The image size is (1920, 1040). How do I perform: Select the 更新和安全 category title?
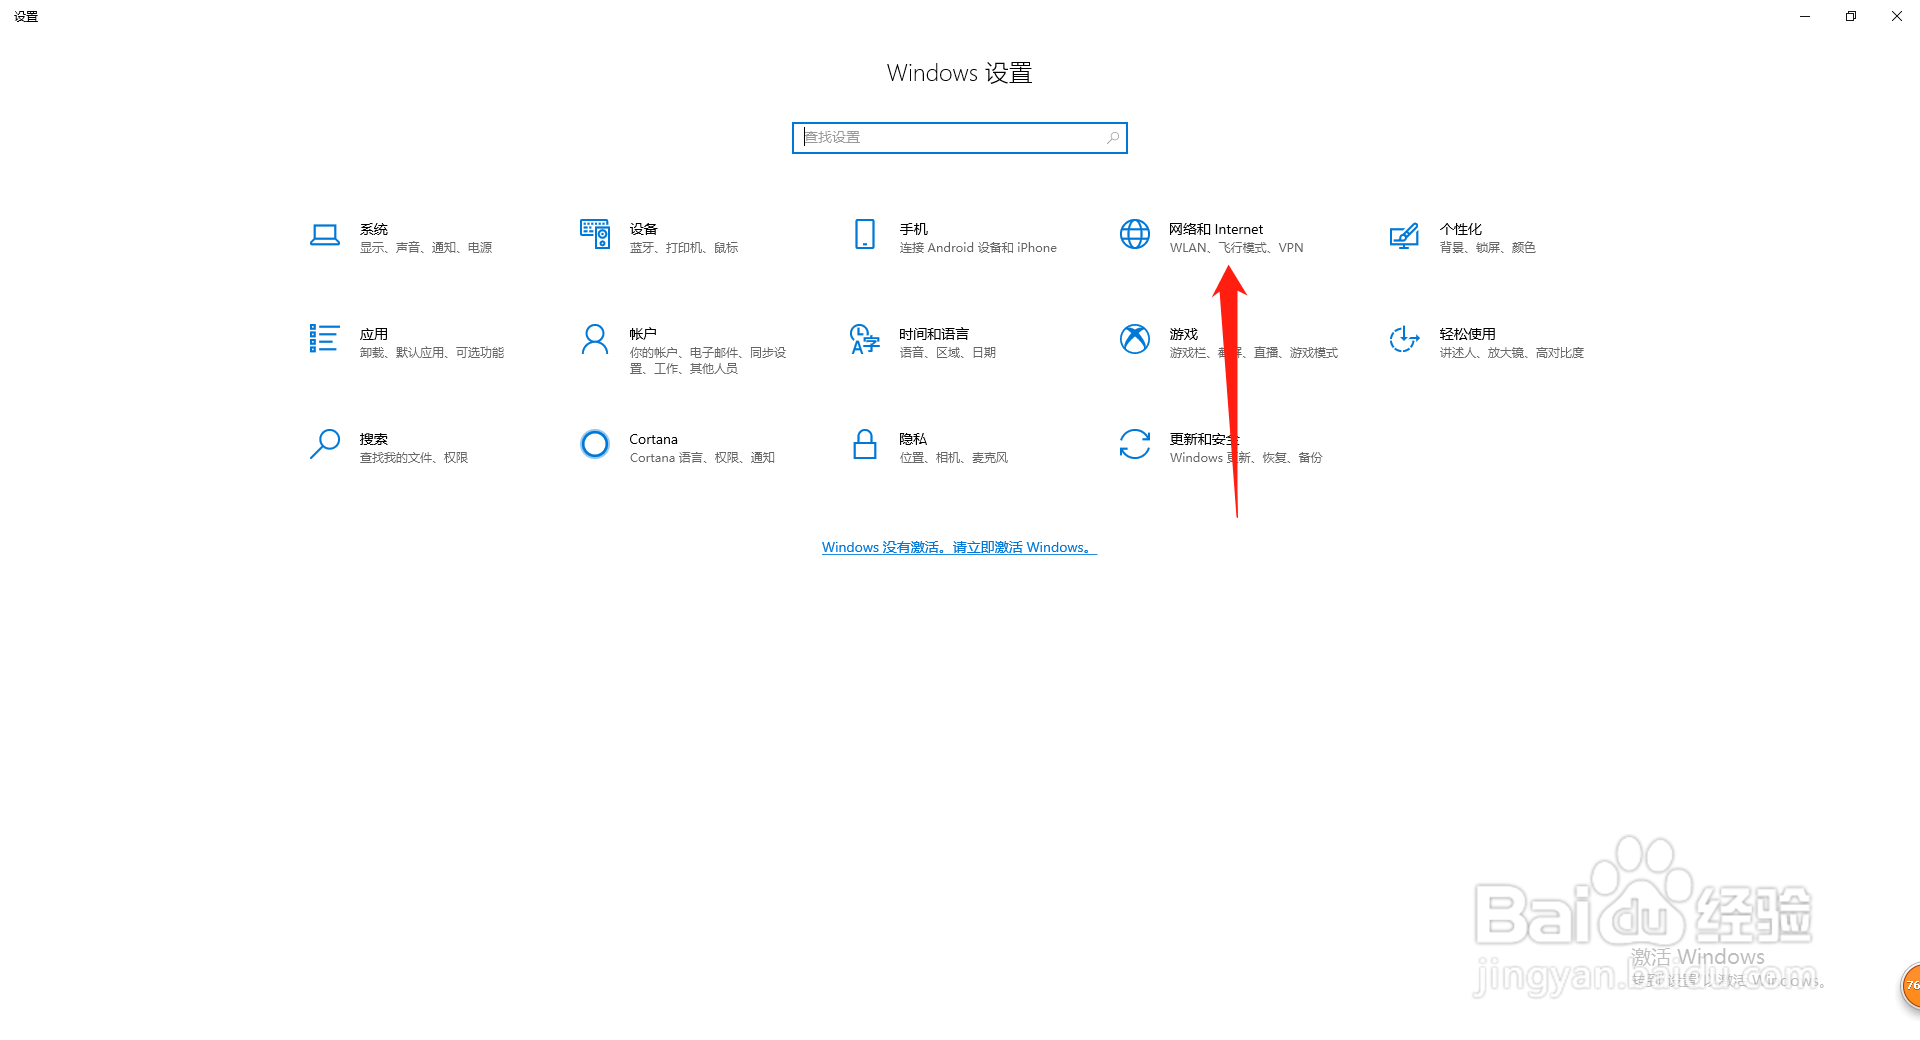(1204, 439)
